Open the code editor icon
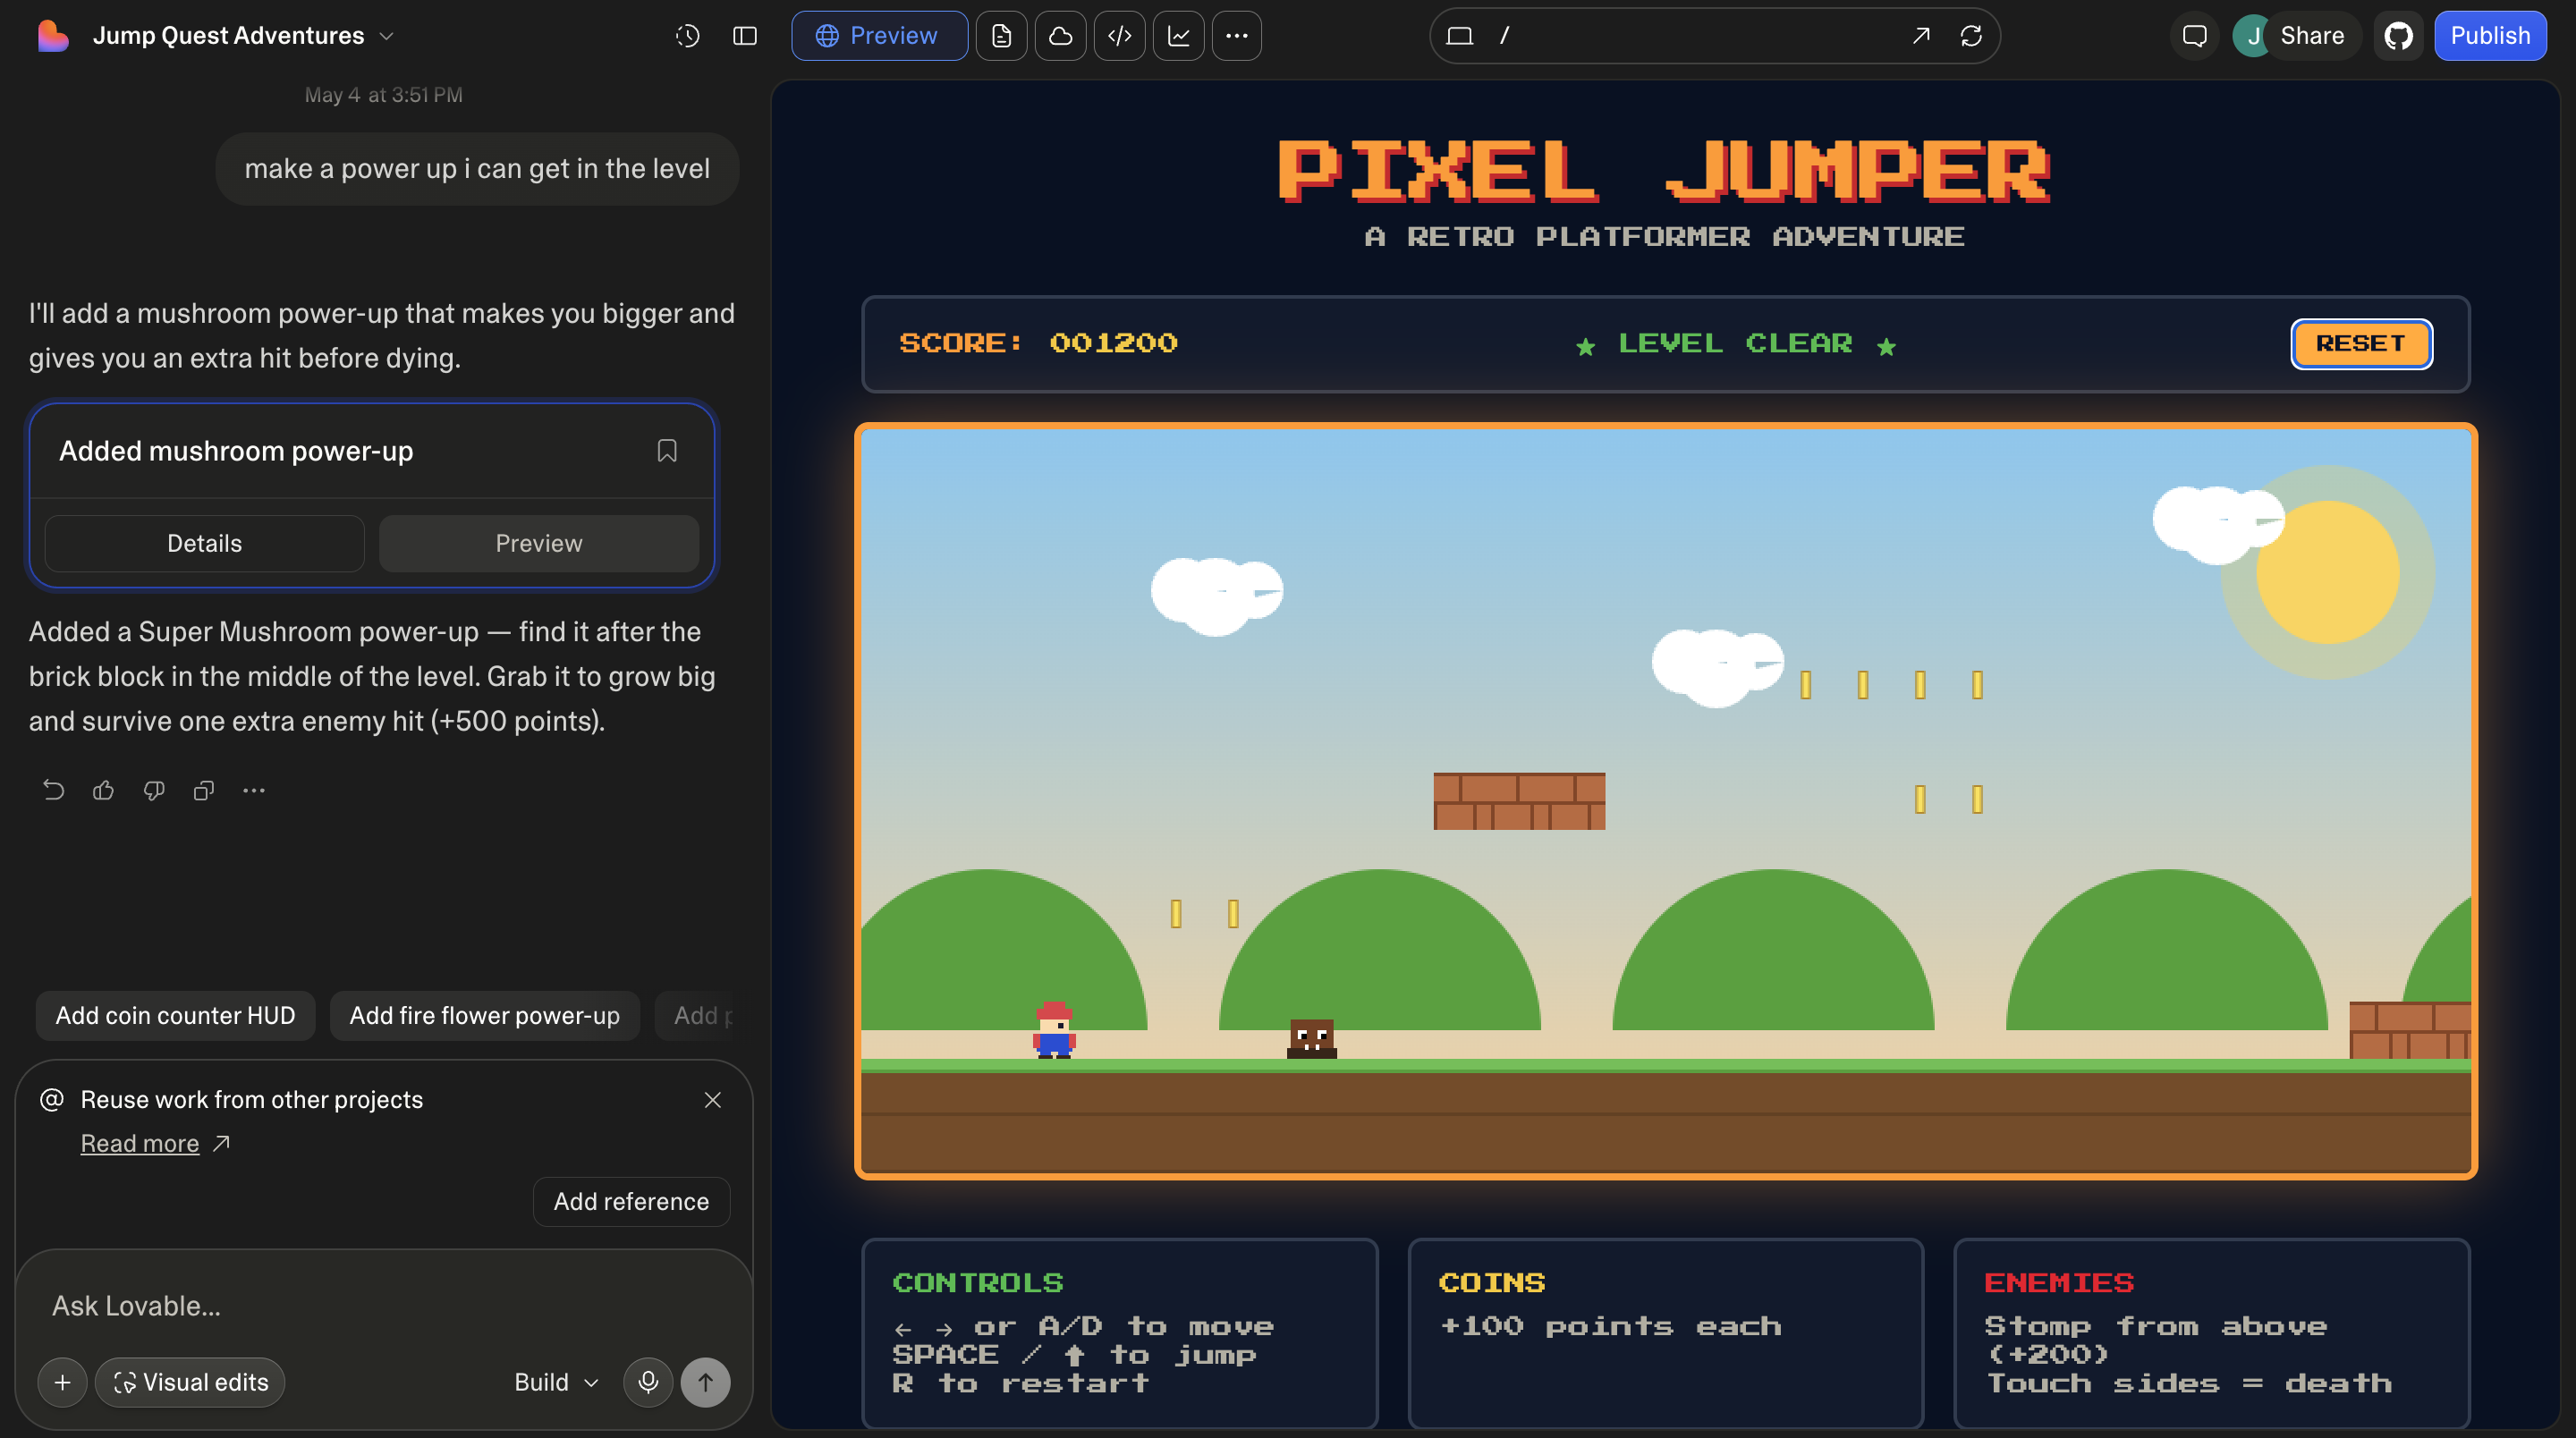The image size is (2576, 1438). point(1119,36)
